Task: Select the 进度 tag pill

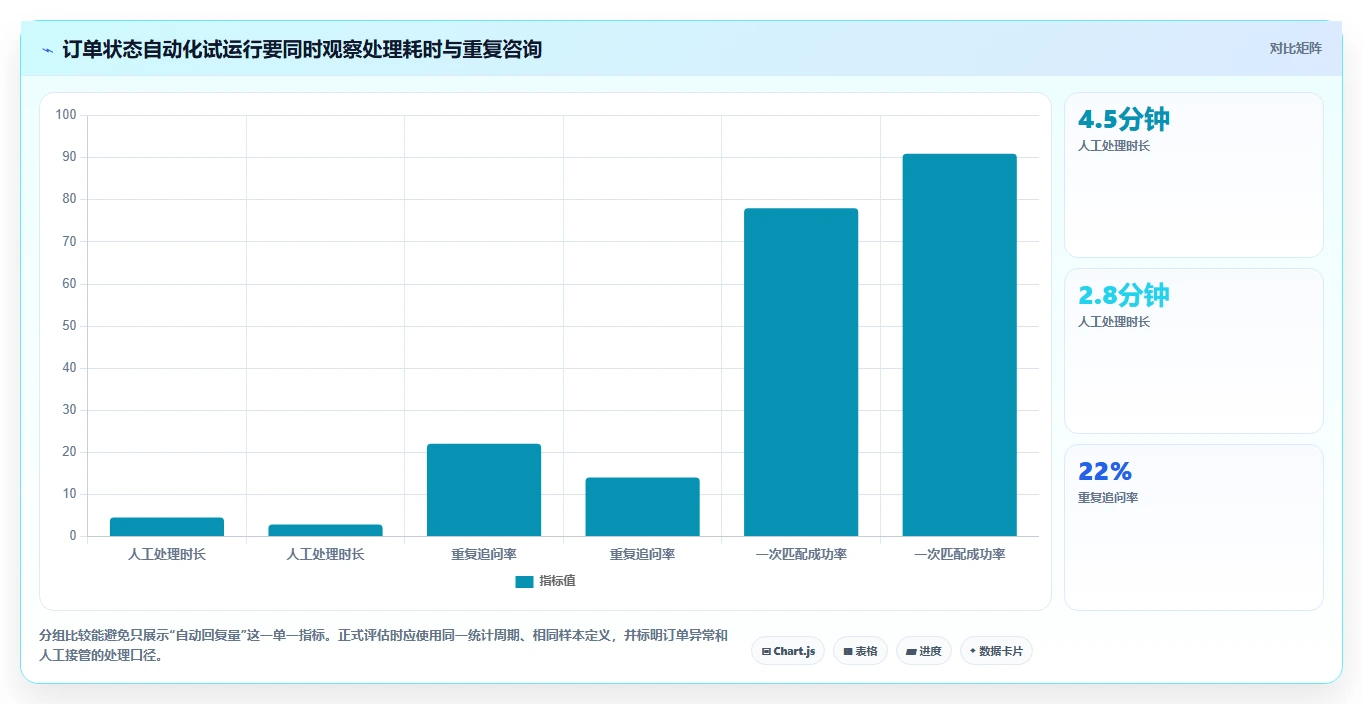Action: [923, 651]
